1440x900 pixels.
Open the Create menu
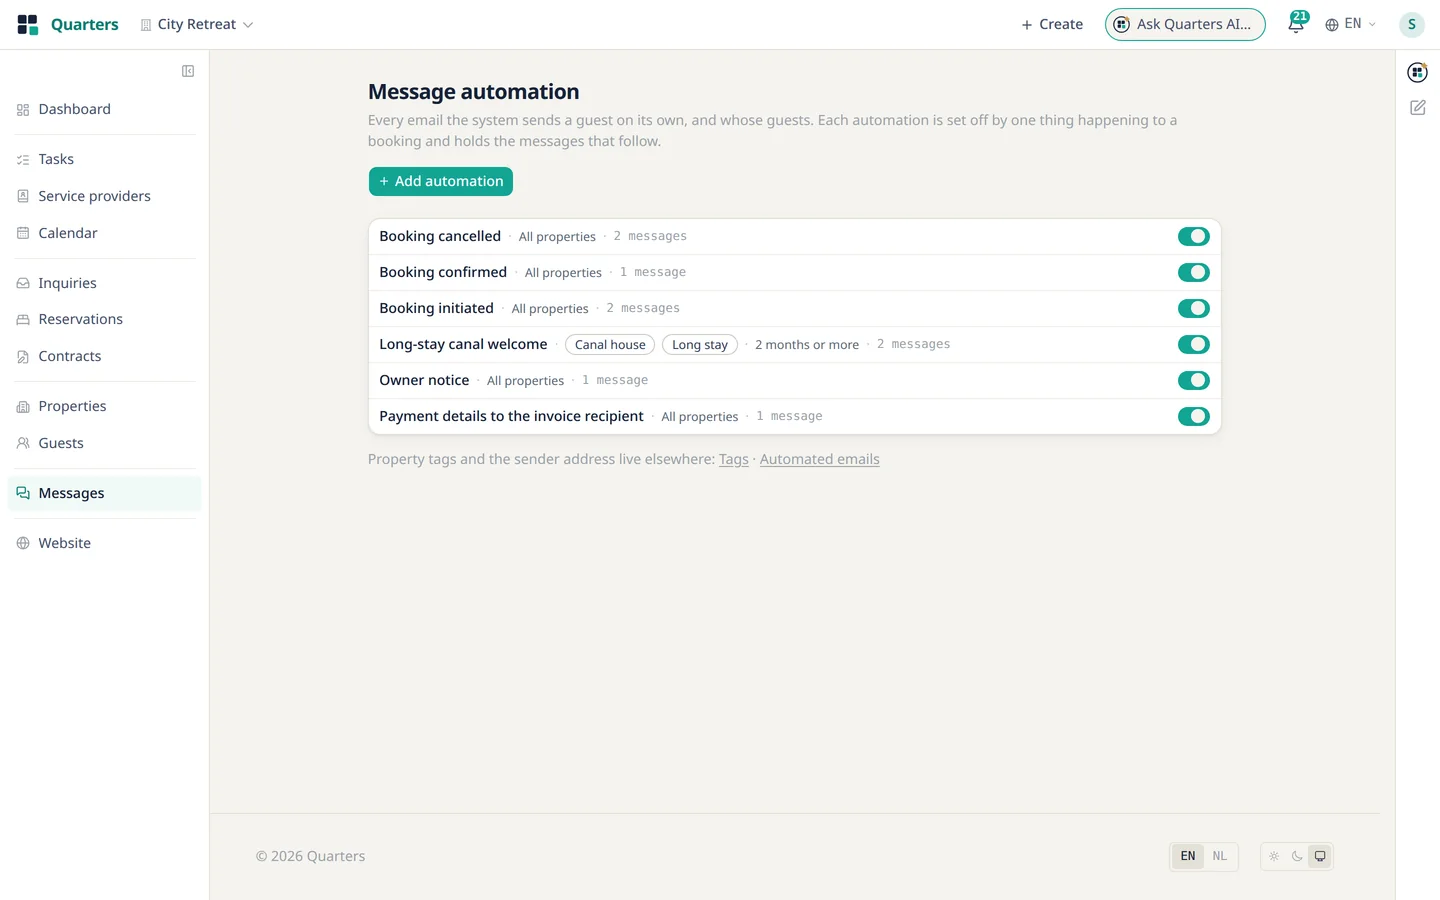1052,25
